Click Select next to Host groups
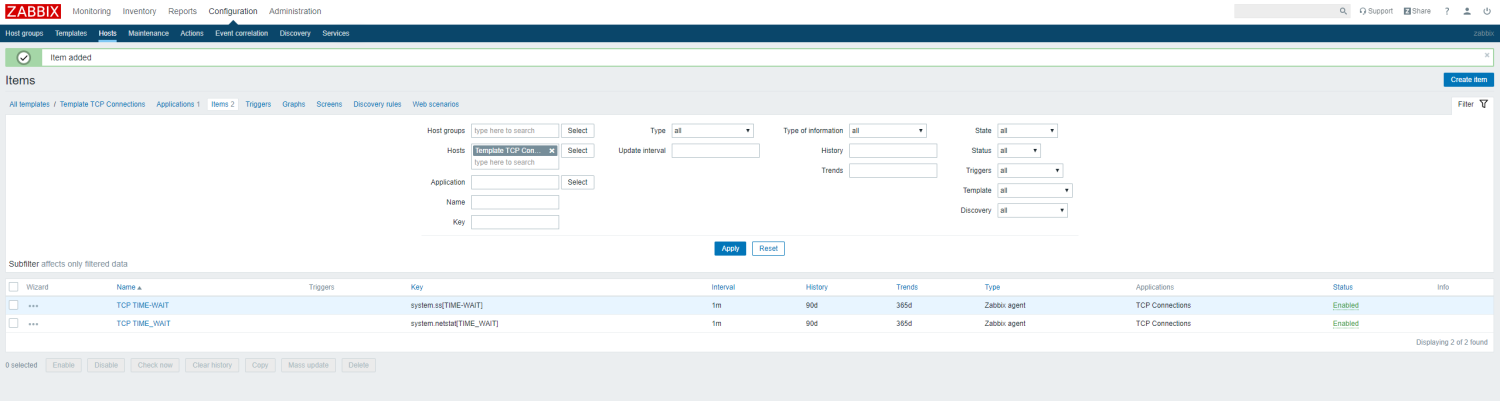Viewport: 1500px width, 401px height. [578, 131]
